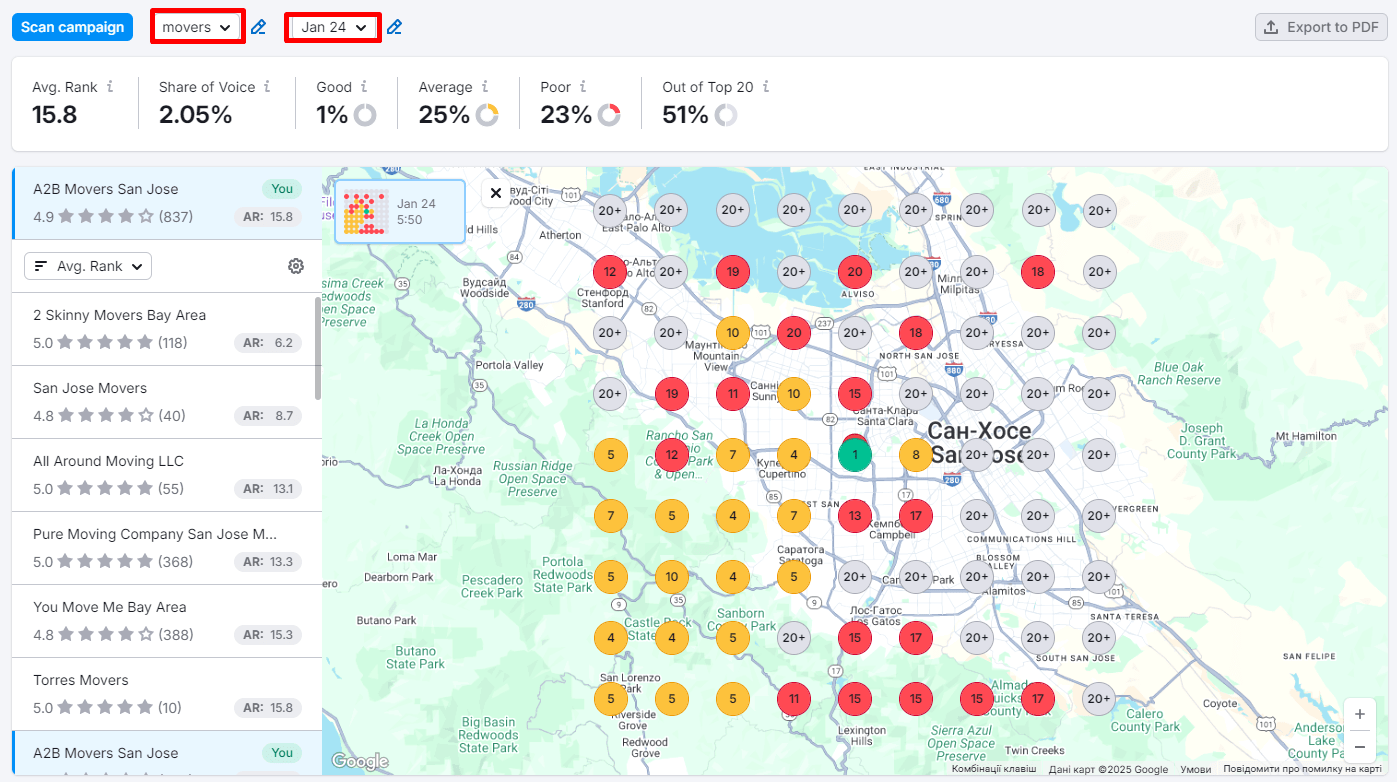Open the Avg. Rank sort dropdown
1397x782 pixels.
click(x=87, y=266)
